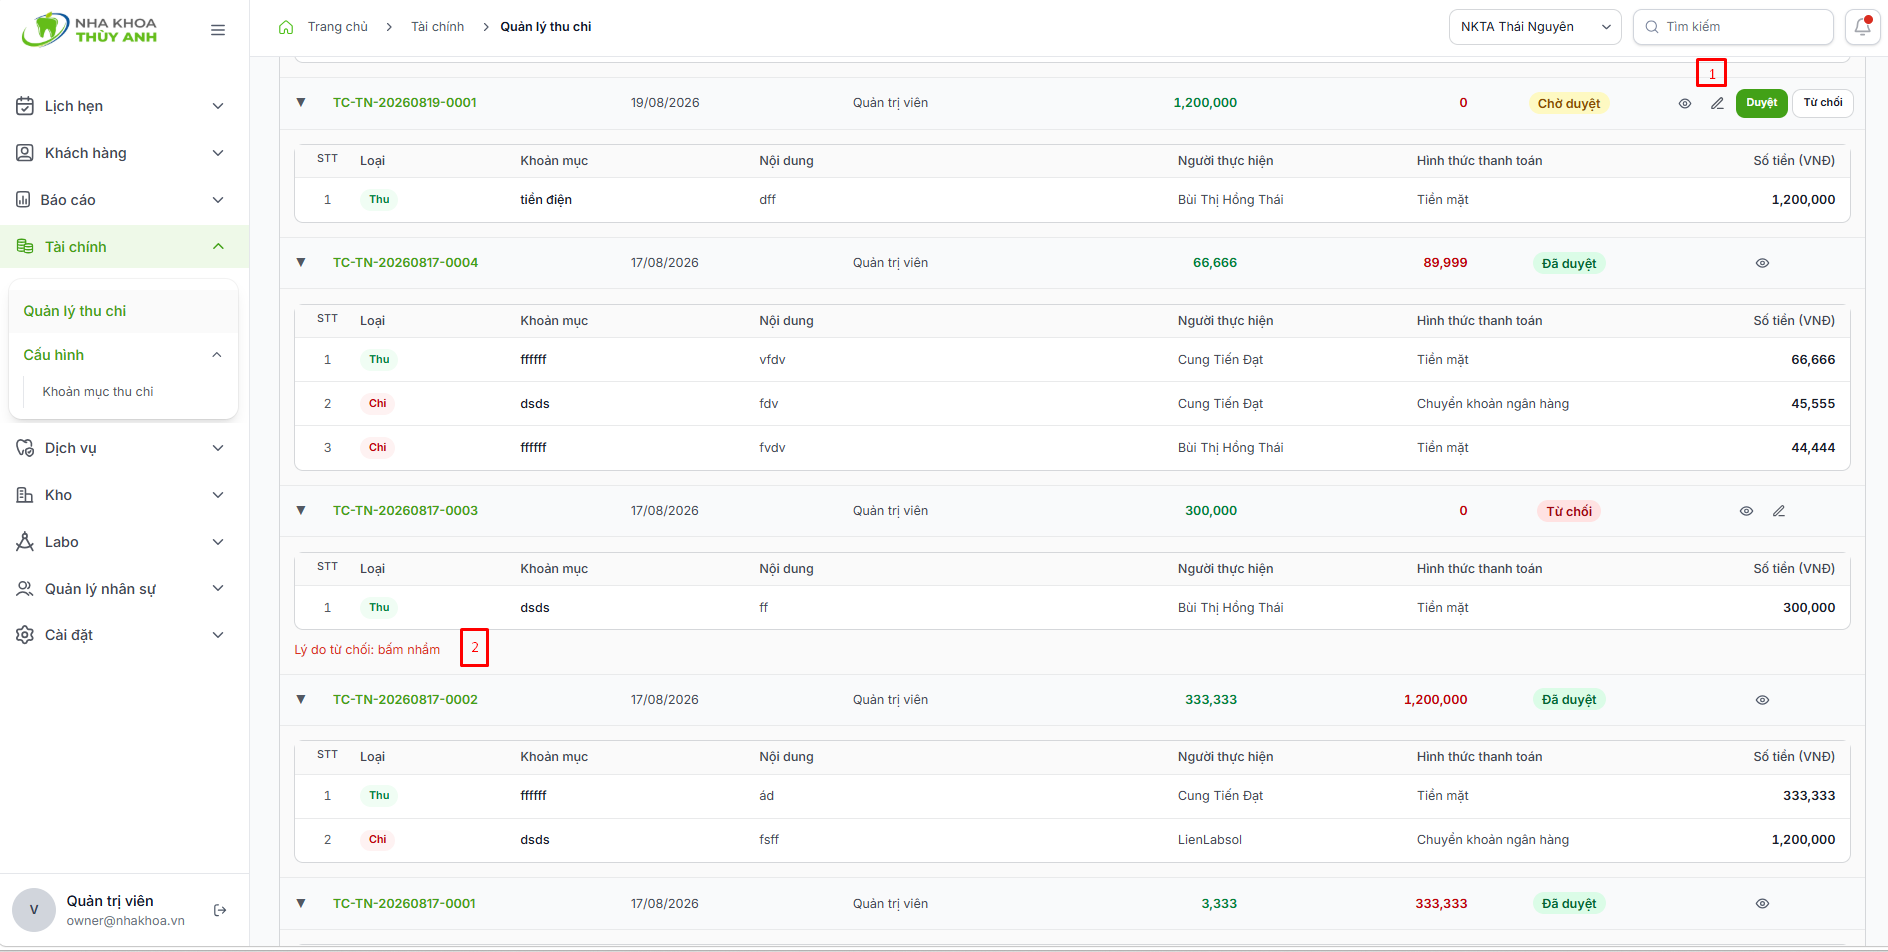View details of TC-TN-20260817-0001 via eye icon

pos(1762,903)
